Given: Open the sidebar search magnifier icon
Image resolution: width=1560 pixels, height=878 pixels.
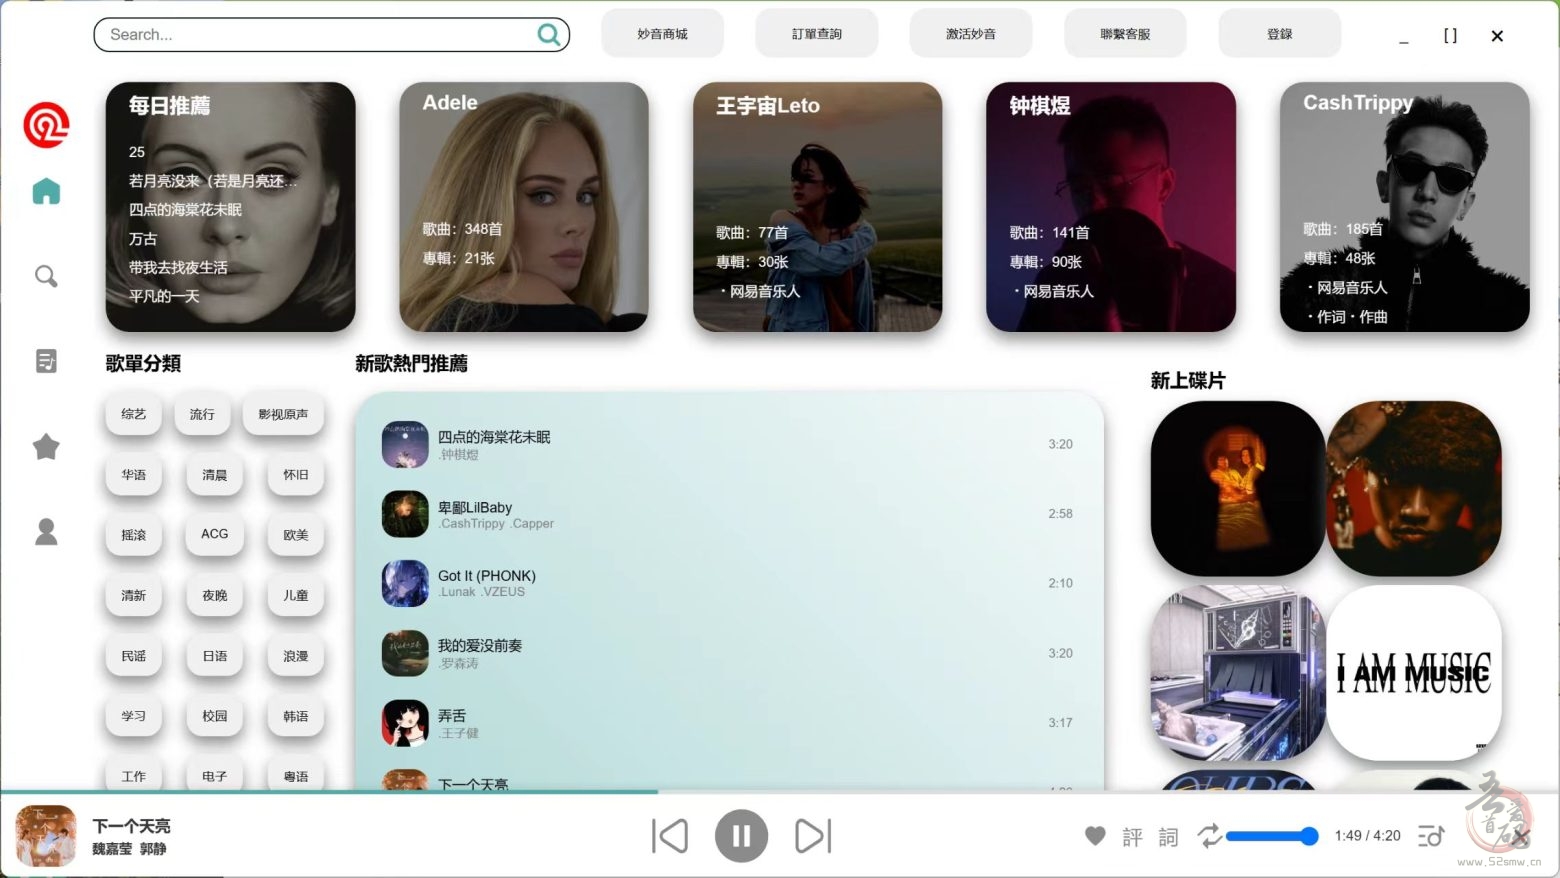Looking at the screenshot, I should [46, 276].
